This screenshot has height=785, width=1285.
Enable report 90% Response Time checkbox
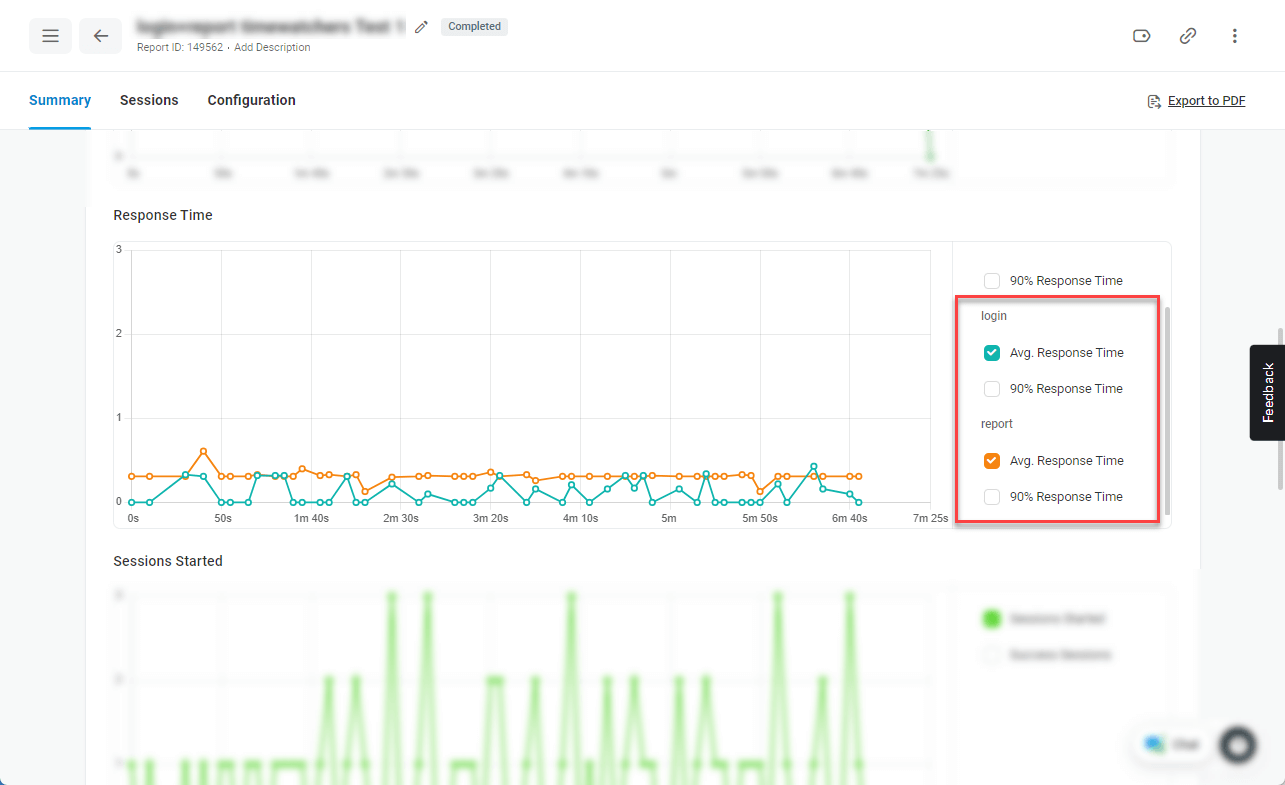[992, 497]
